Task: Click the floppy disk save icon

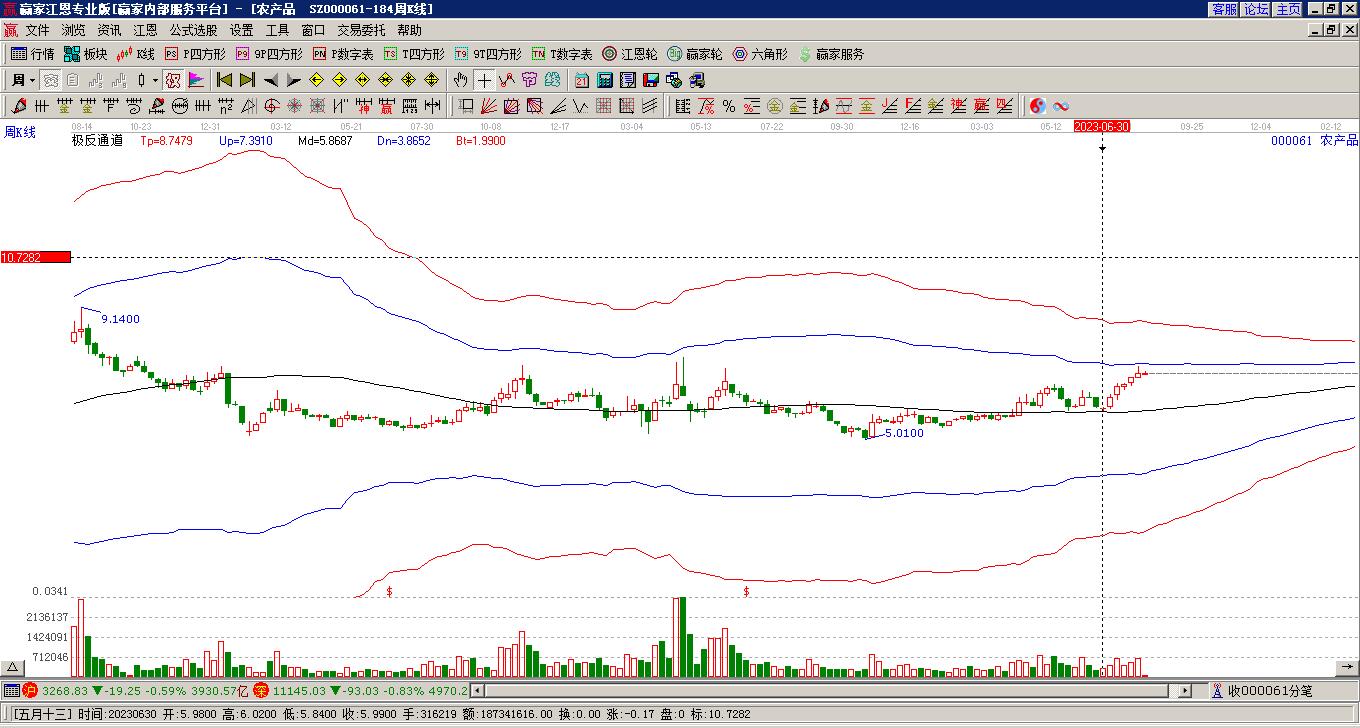Action: click(x=651, y=80)
